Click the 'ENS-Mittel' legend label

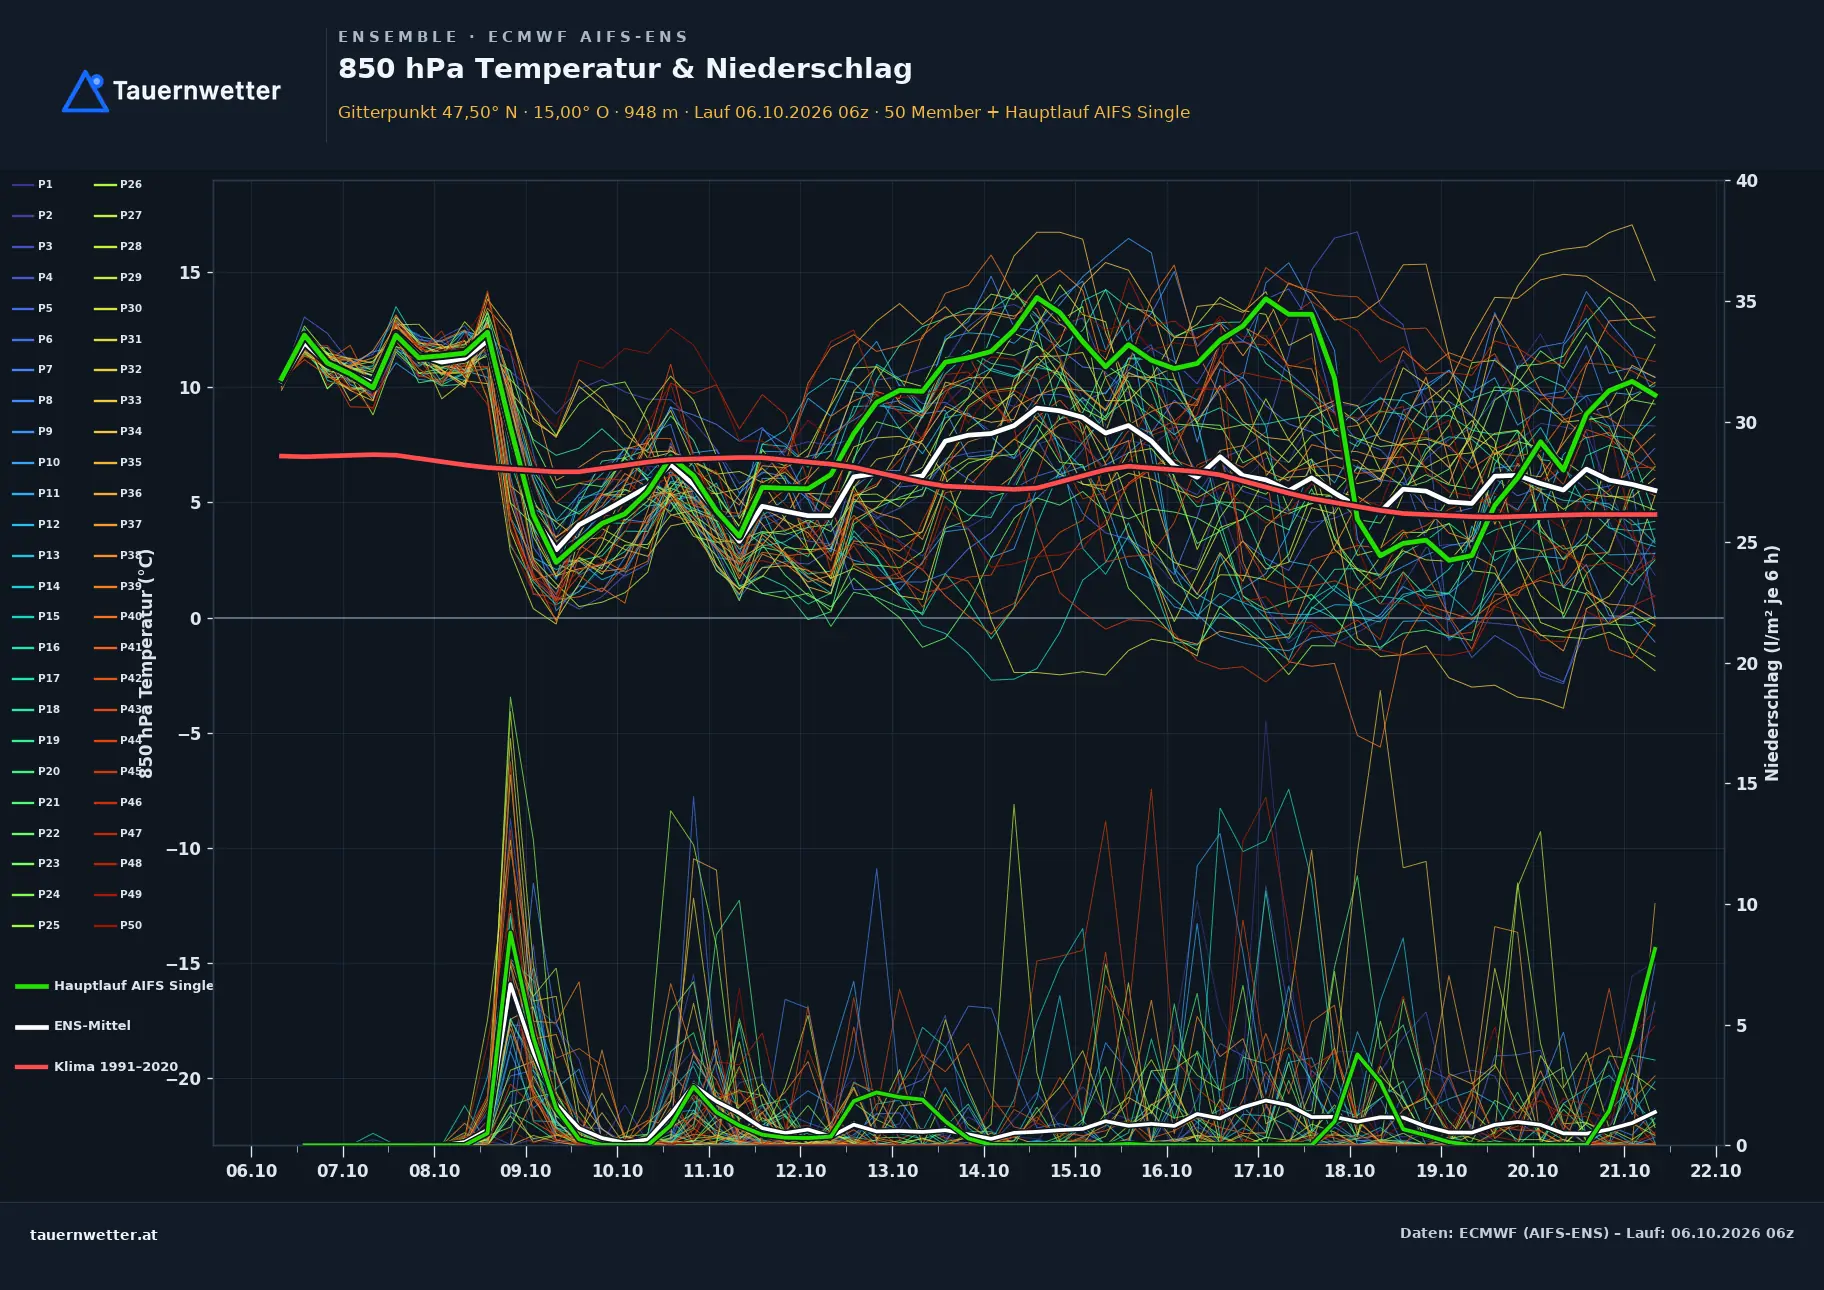[92, 1025]
